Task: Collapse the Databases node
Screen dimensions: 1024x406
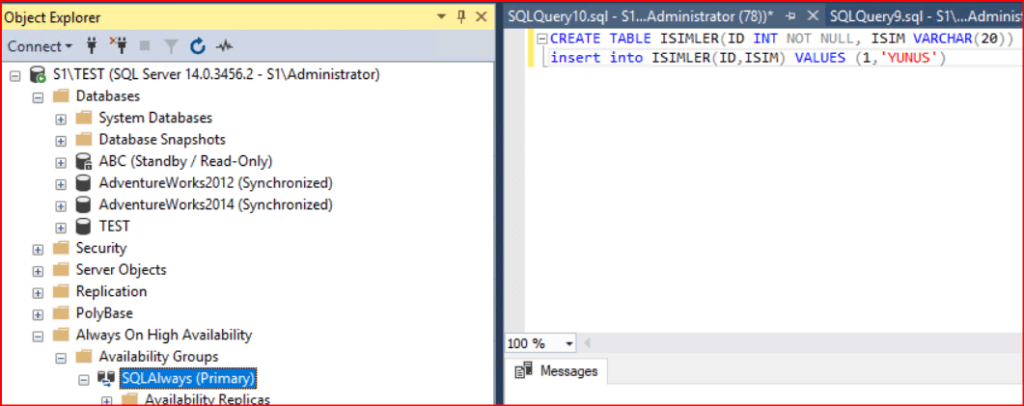Action: click(39, 96)
